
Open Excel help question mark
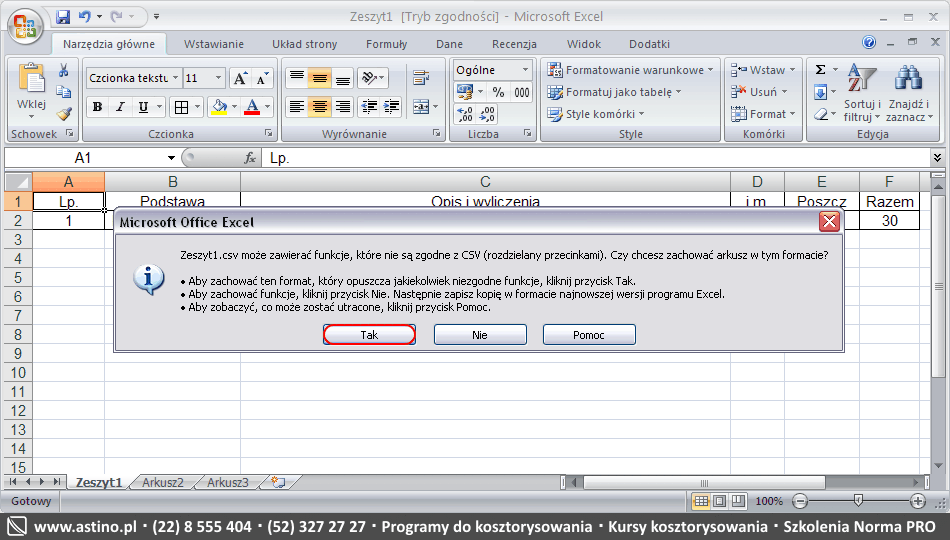point(869,42)
